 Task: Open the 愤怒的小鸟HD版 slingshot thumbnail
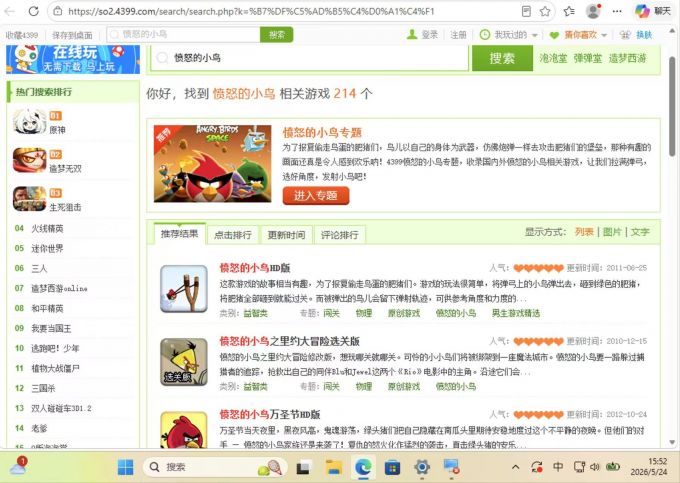point(184,289)
